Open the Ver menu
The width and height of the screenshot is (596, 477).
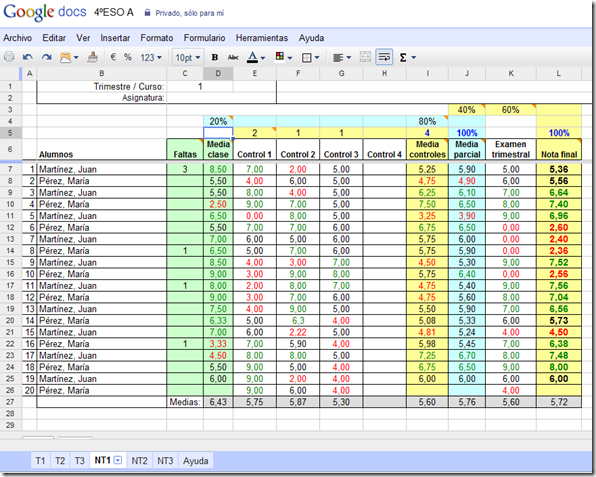click(83, 38)
